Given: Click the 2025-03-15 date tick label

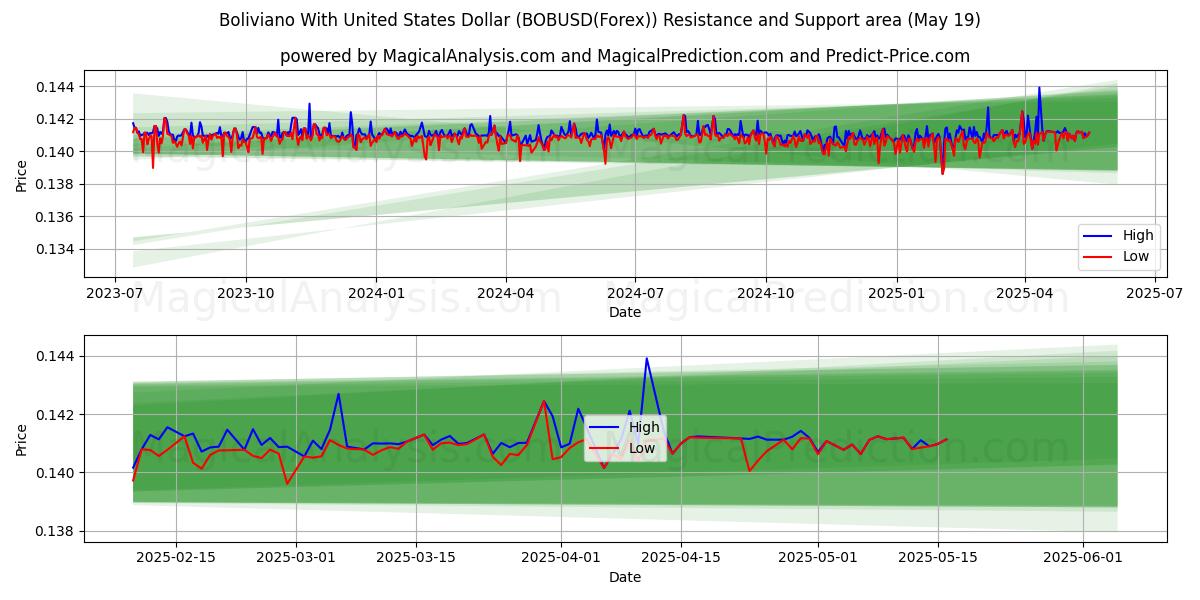Looking at the screenshot, I should tap(417, 558).
